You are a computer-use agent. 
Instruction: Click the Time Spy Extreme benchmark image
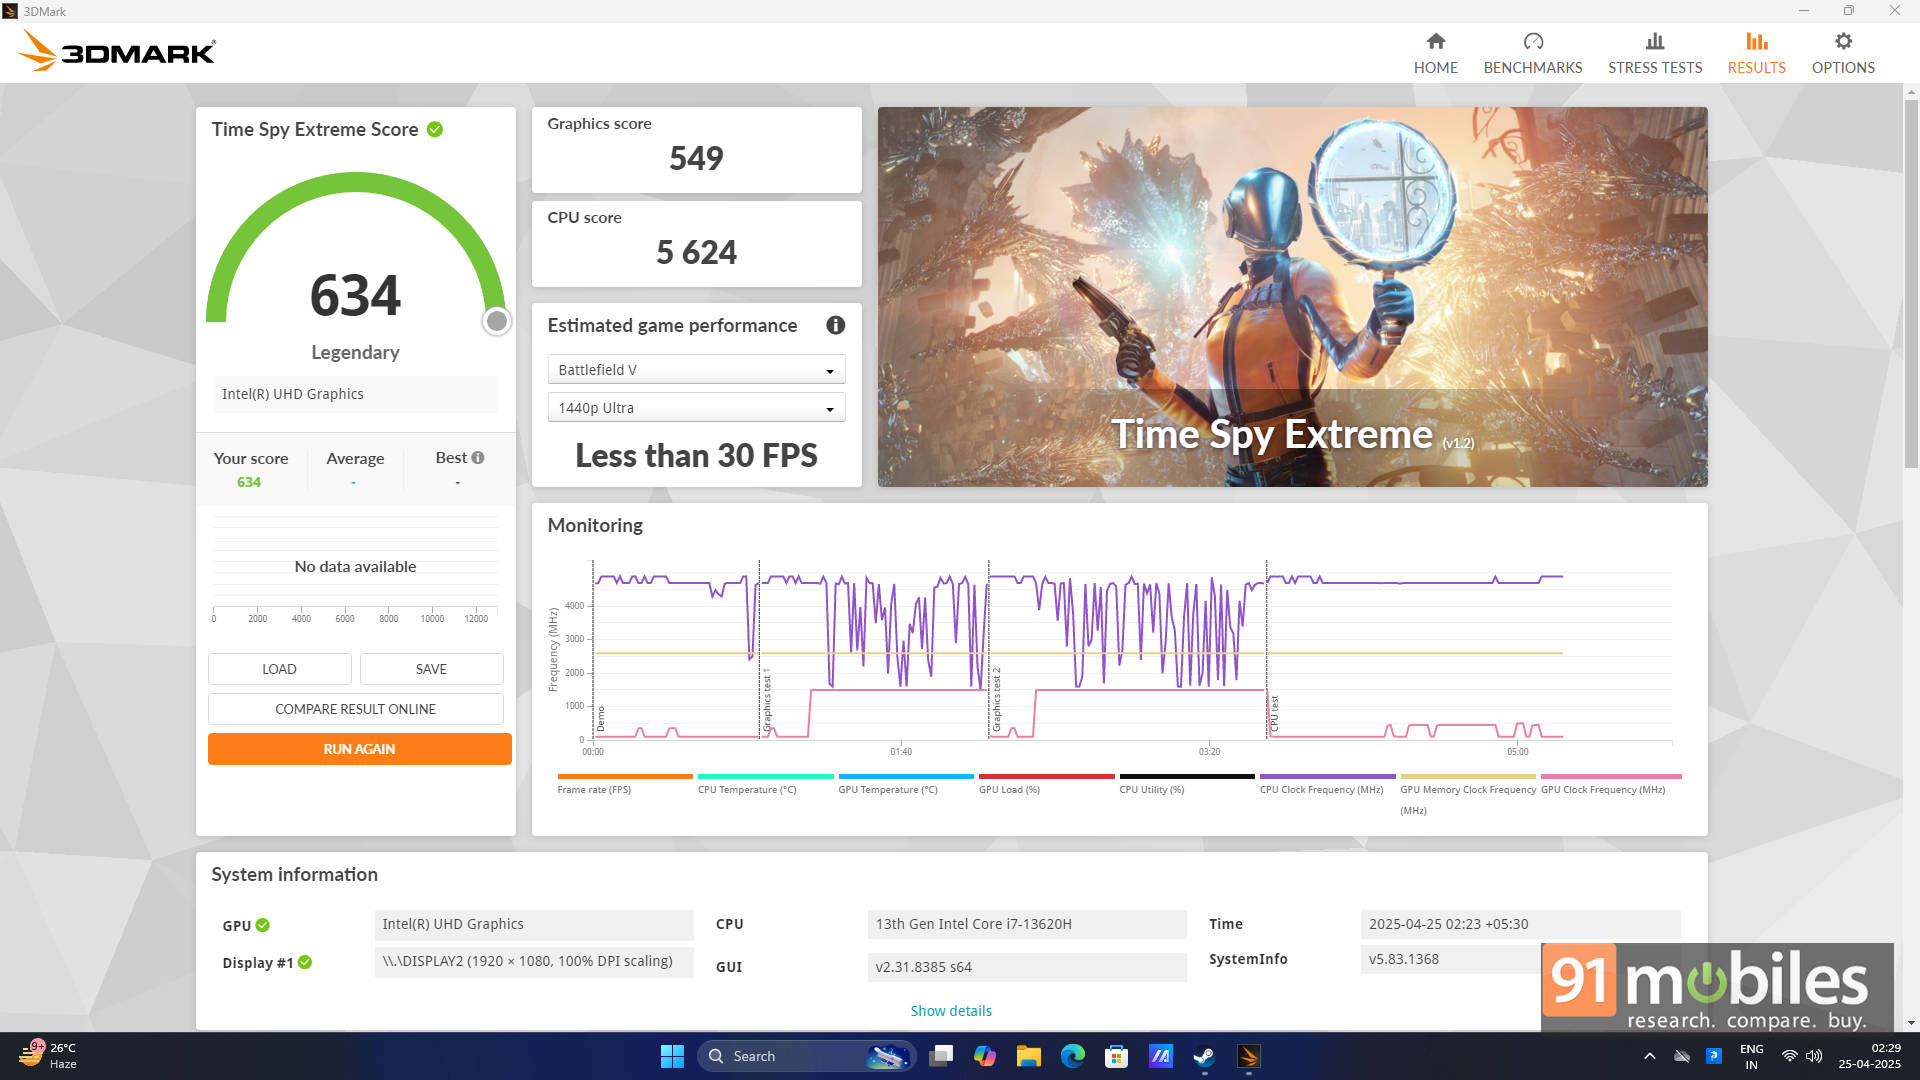(1292, 297)
